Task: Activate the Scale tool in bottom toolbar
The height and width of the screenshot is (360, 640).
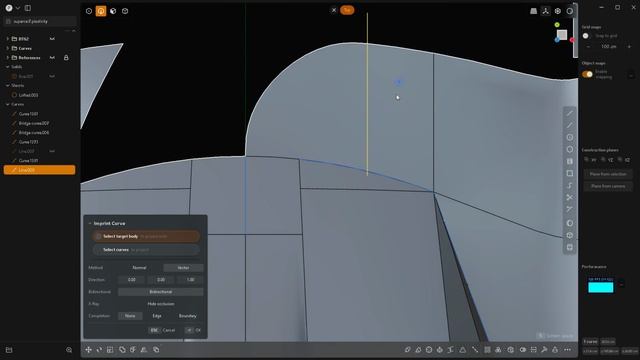Action: (x=110, y=350)
